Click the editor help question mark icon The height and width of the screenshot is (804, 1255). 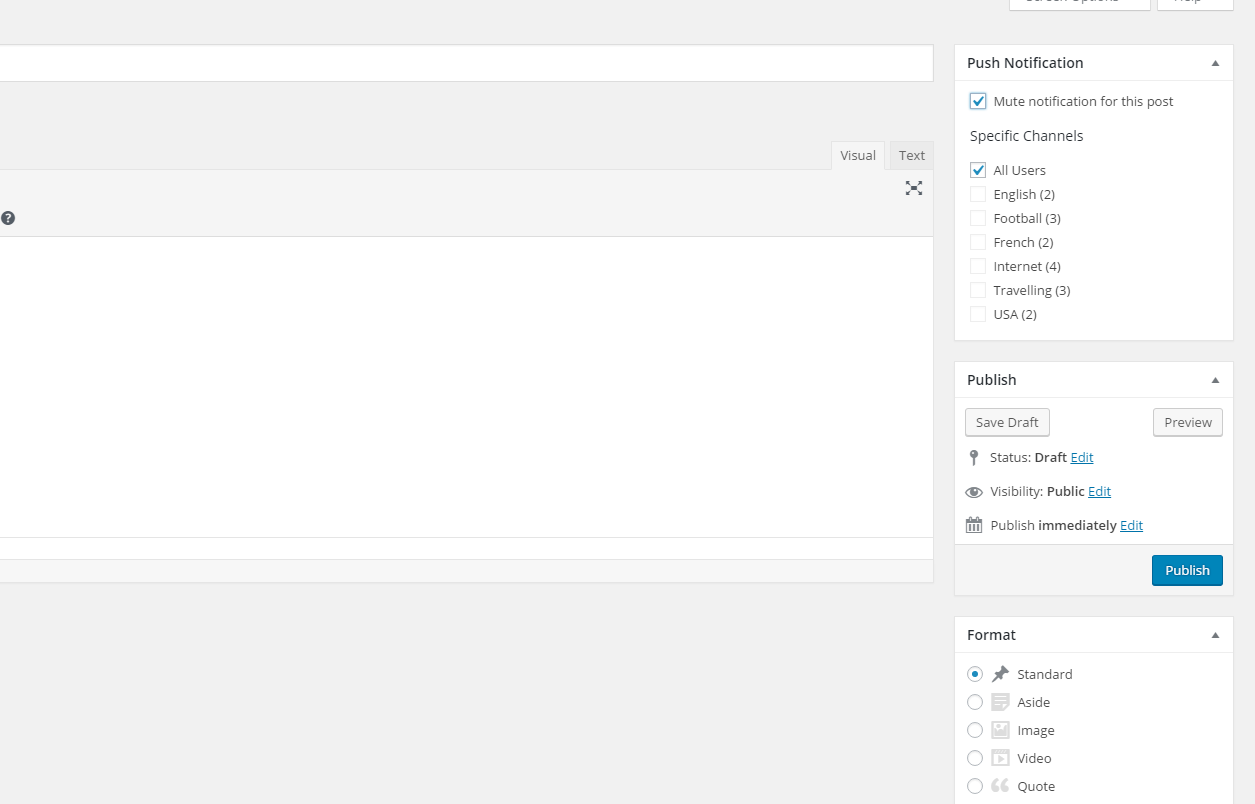coord(8,218)
